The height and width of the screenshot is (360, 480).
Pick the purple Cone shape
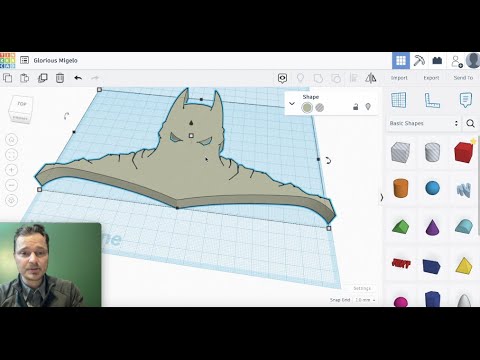pos(432,227)
